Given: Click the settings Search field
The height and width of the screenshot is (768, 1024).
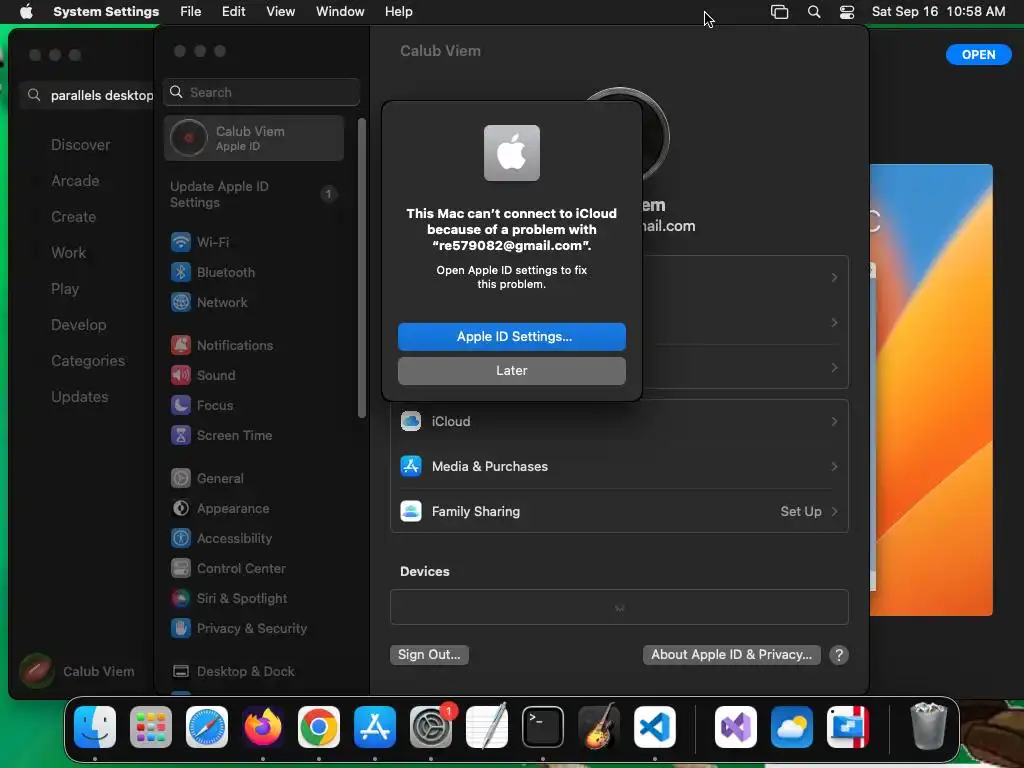Looking at the screenshot, I should click(261, 92).
